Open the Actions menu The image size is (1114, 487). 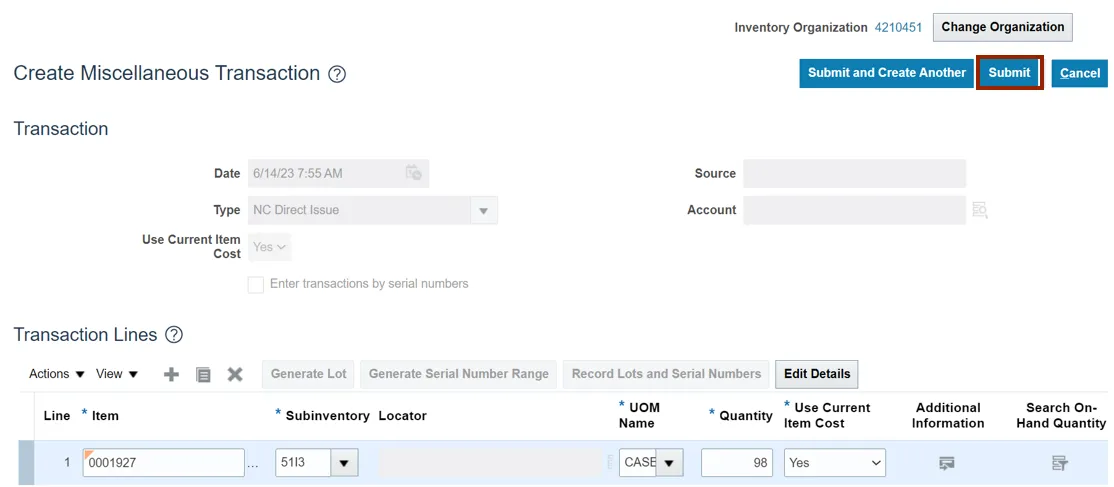(x=57, y=374)
